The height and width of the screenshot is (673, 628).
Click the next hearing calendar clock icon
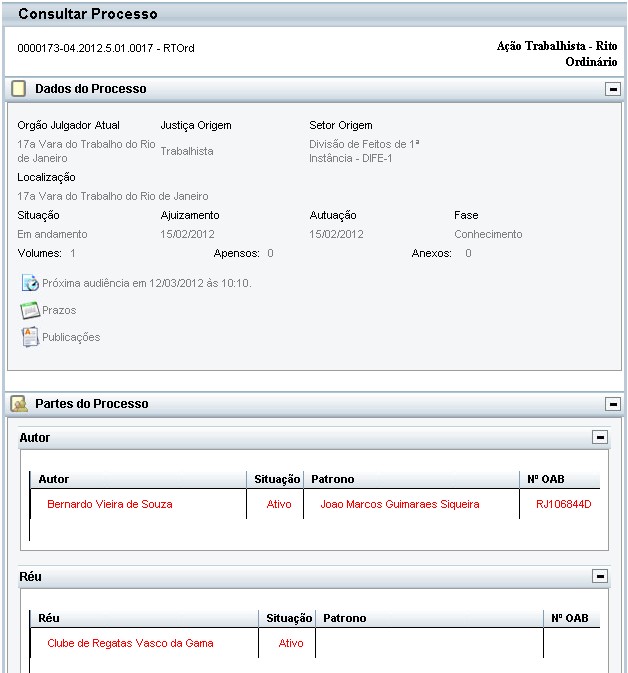29,283
